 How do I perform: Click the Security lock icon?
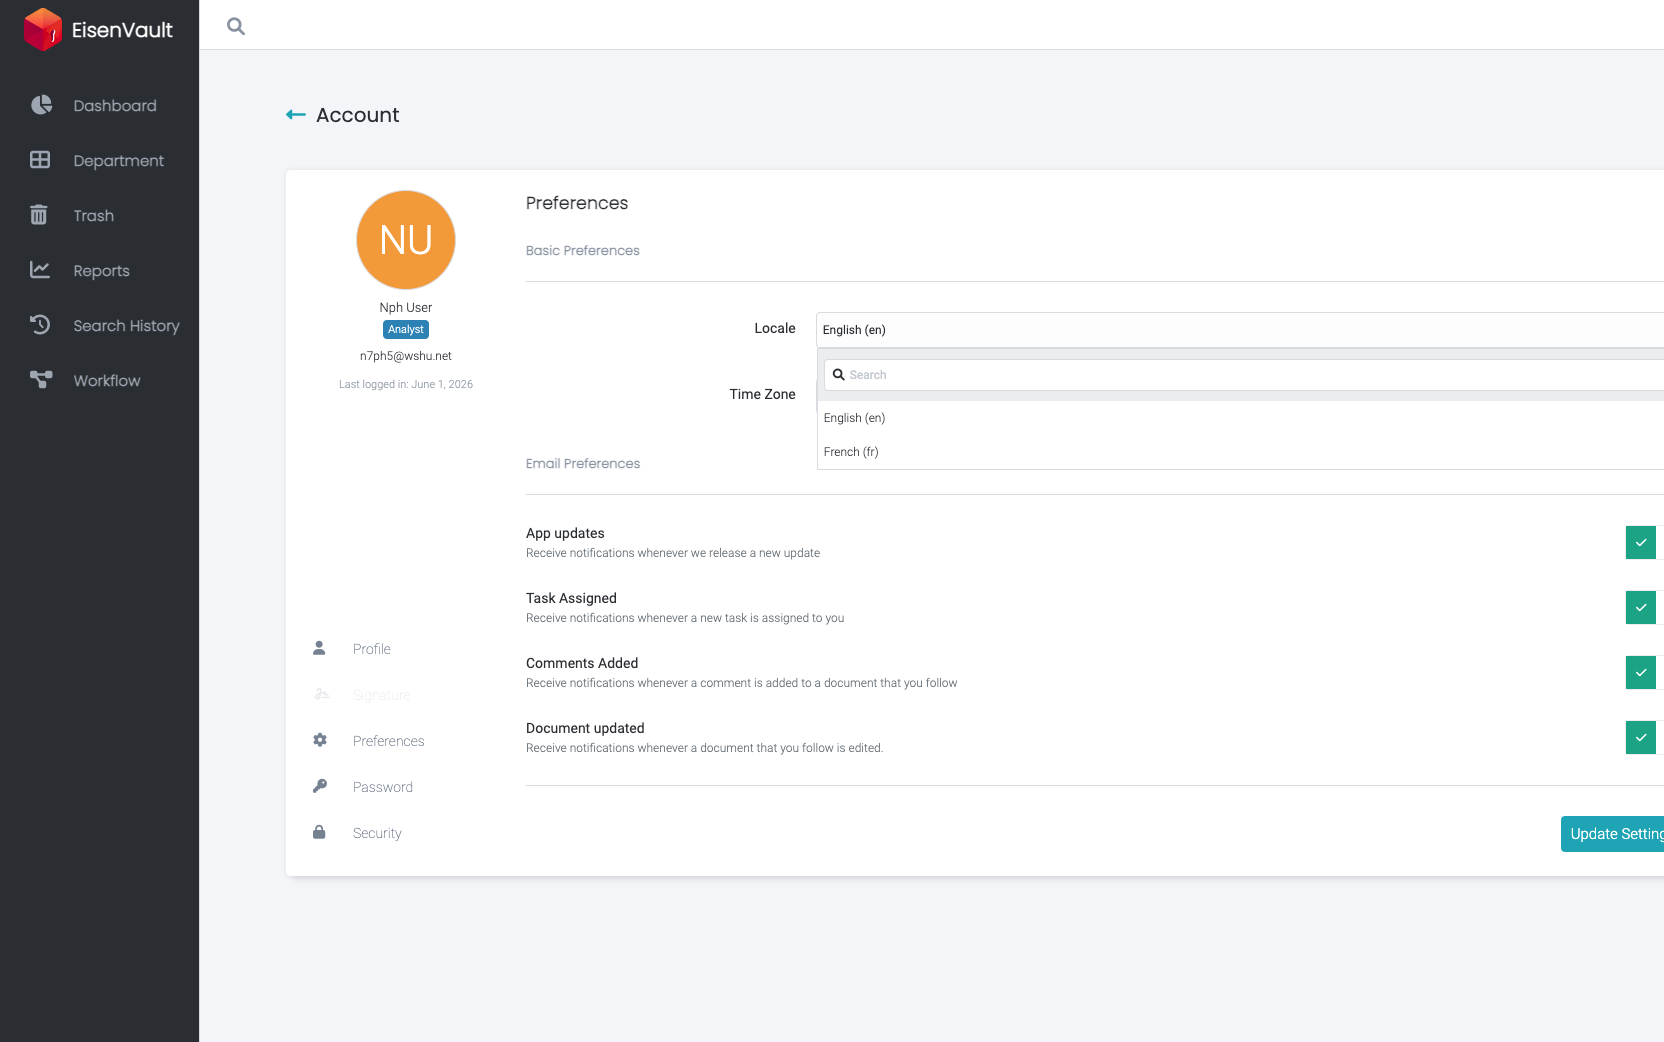(x=319, y=832)
